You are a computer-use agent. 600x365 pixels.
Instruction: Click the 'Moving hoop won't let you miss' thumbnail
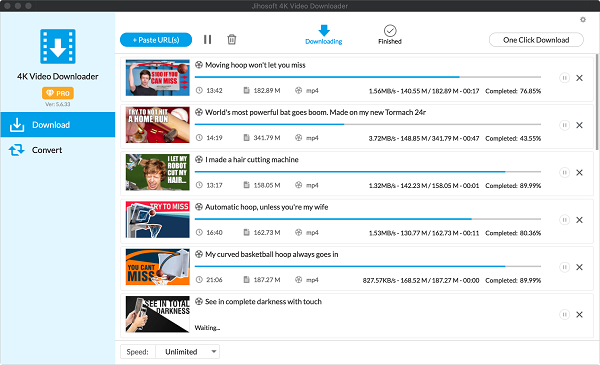(x=158, y=78)
